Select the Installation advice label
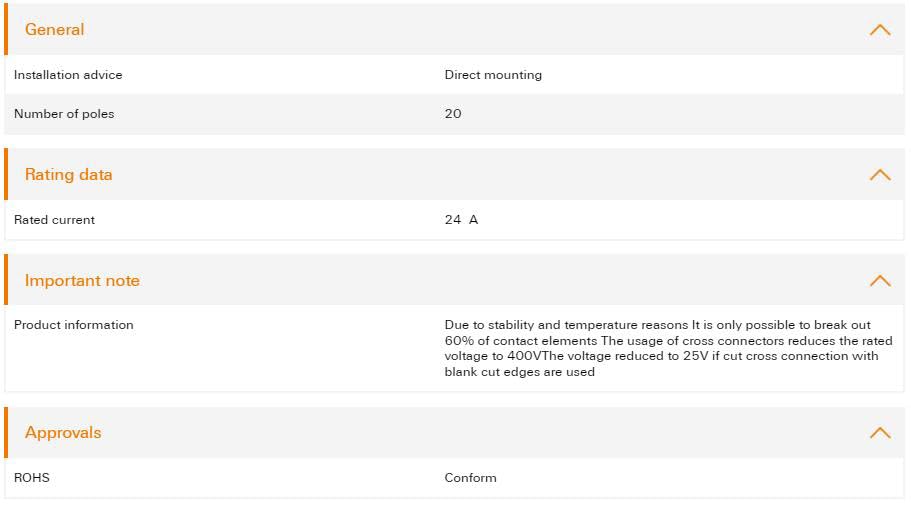Image resolution: width=911 pixels, height=507 pixels. [68, 75]
